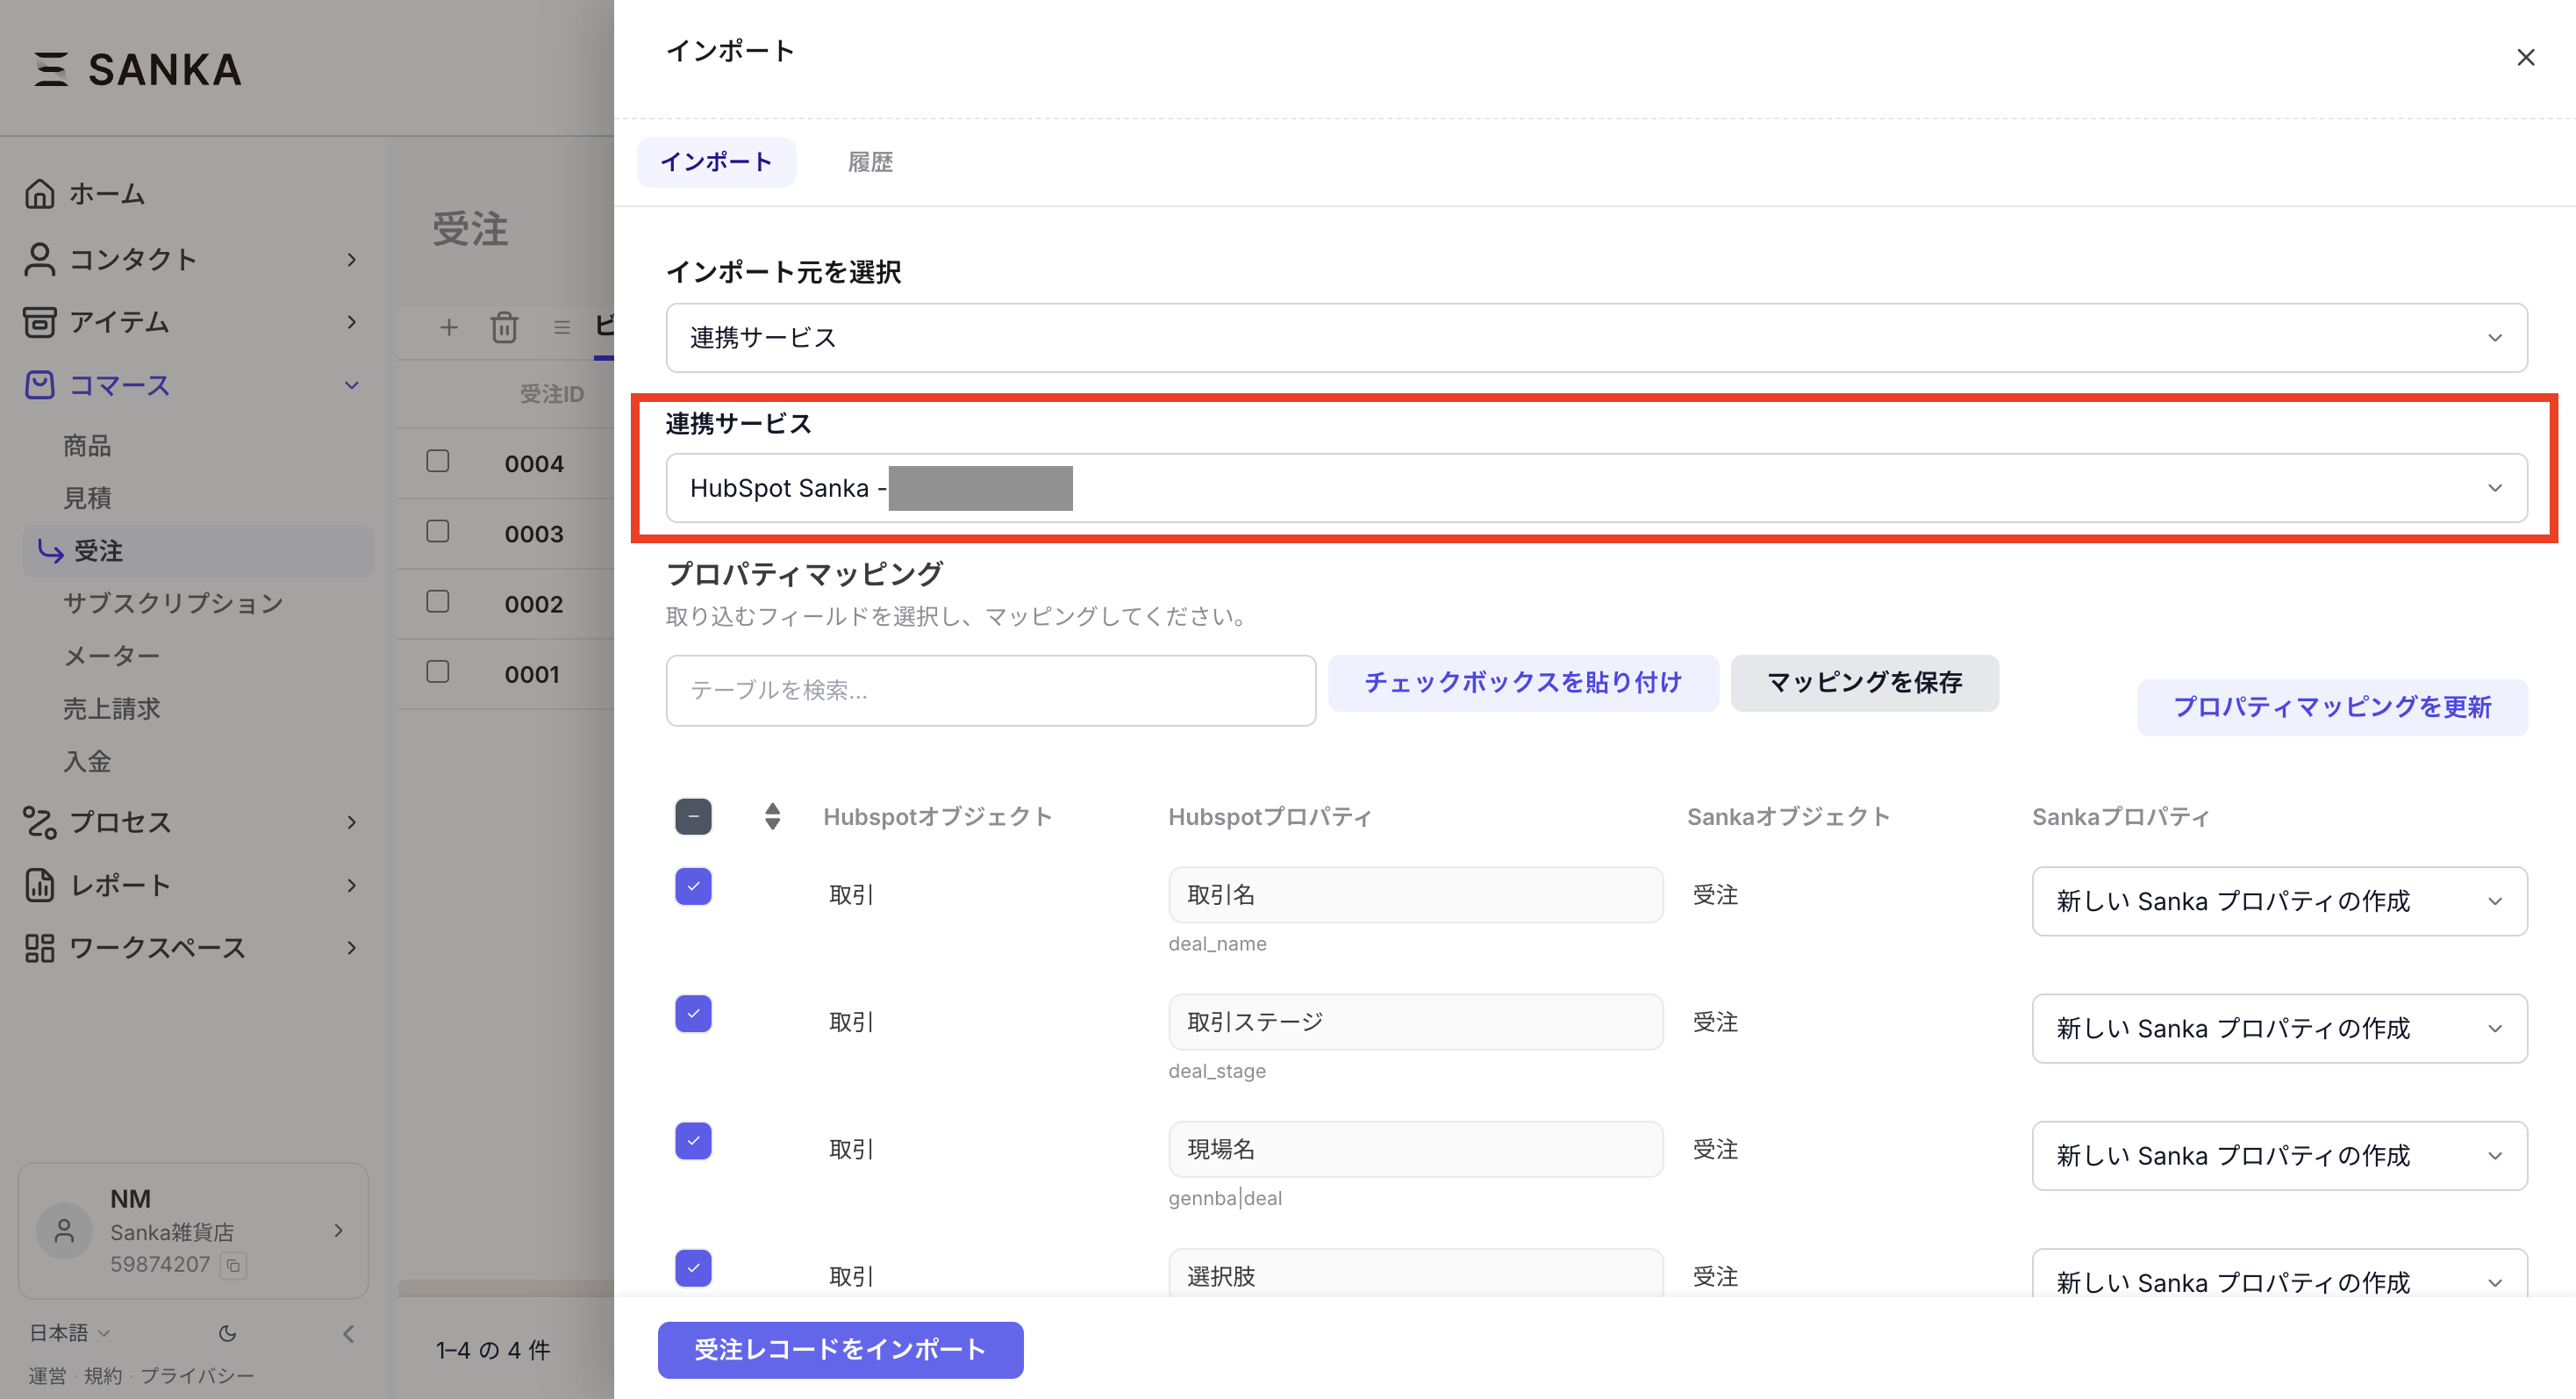The image size is (2576, 1399).
Task: Click the SANKA hamburger logo icon
Action: click(x=51, y=69)
